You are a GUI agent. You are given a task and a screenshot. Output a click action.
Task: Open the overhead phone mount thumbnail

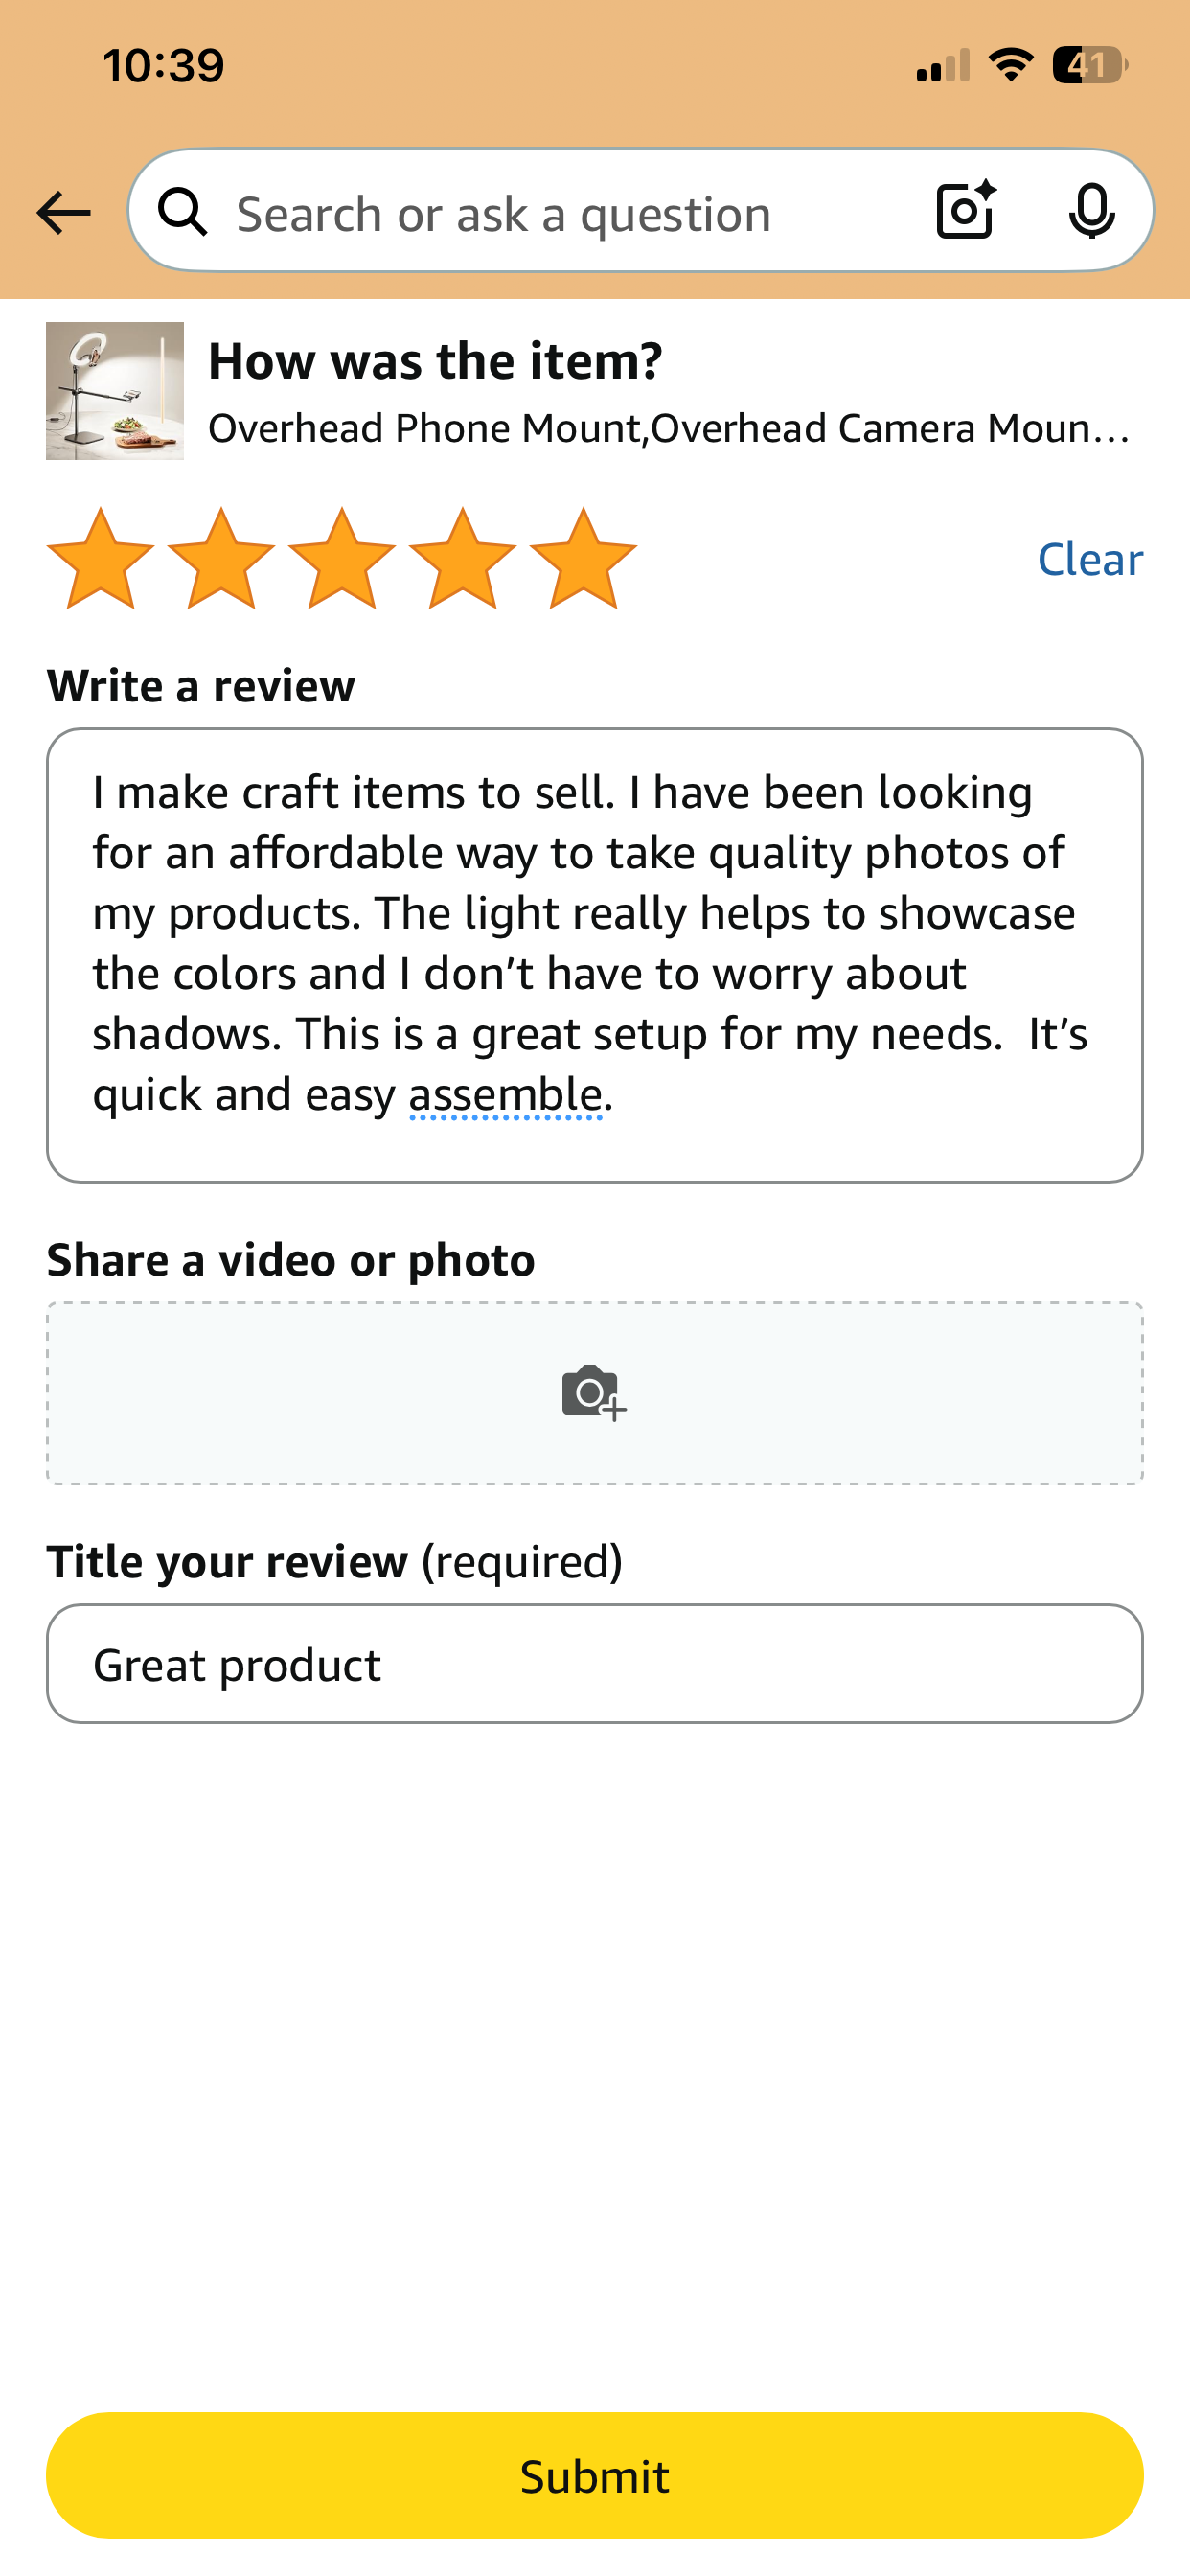pyautogui.click(x=115, y=391)
